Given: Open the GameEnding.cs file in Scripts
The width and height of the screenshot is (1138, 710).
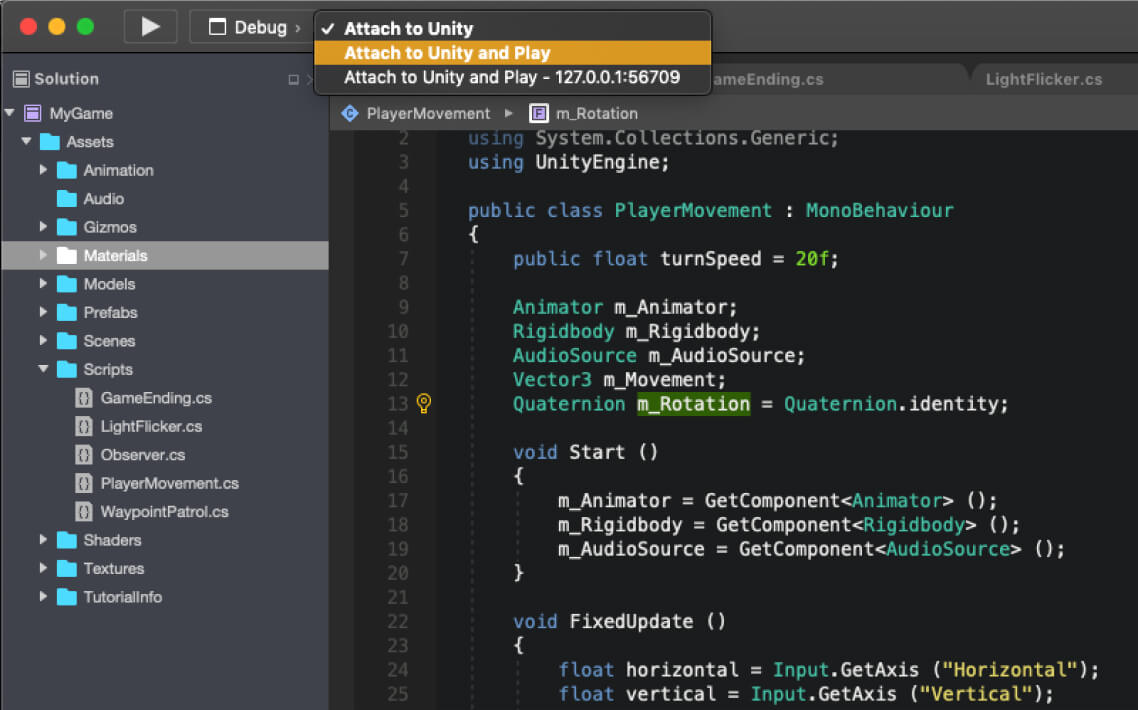Looking at the screenshot, I should [155, 398].
